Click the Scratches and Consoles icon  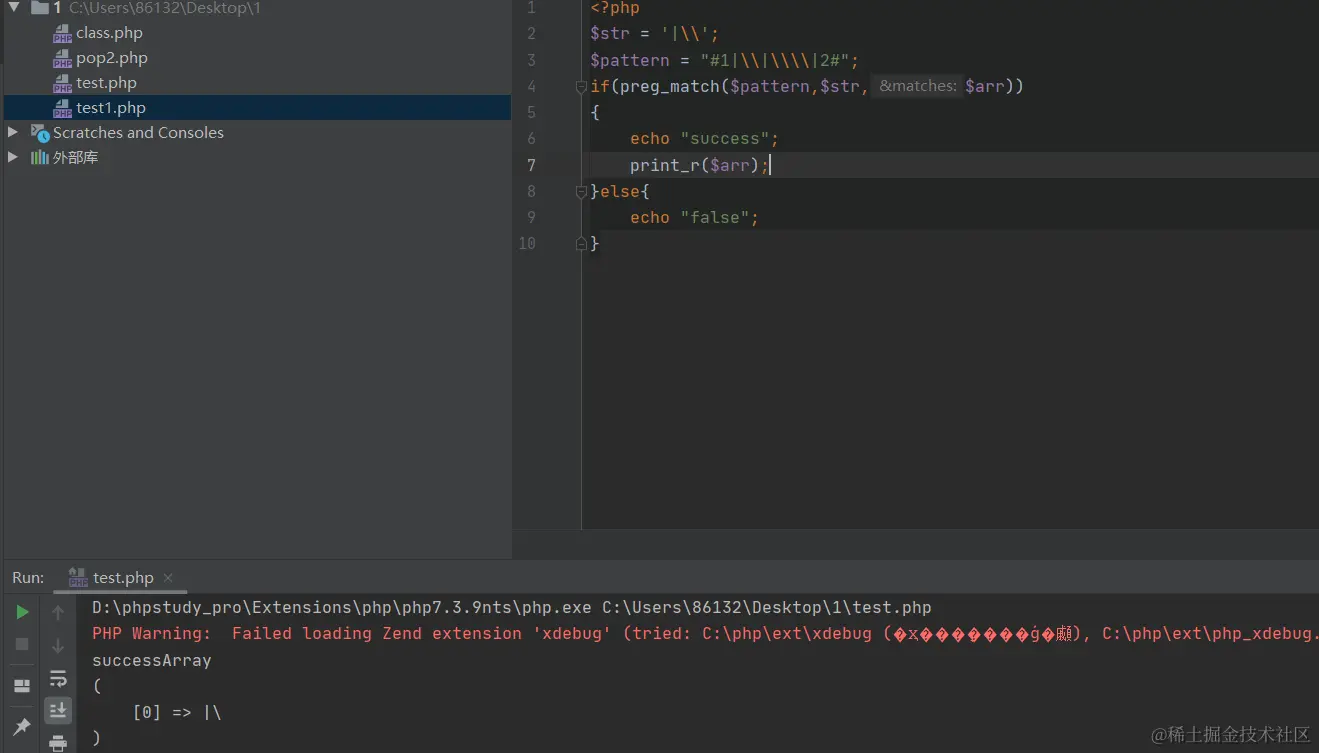[40, 133]
